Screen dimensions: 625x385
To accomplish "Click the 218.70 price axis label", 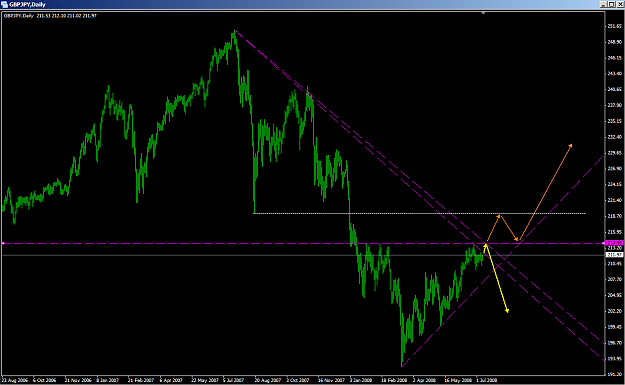I will point(614,216).
